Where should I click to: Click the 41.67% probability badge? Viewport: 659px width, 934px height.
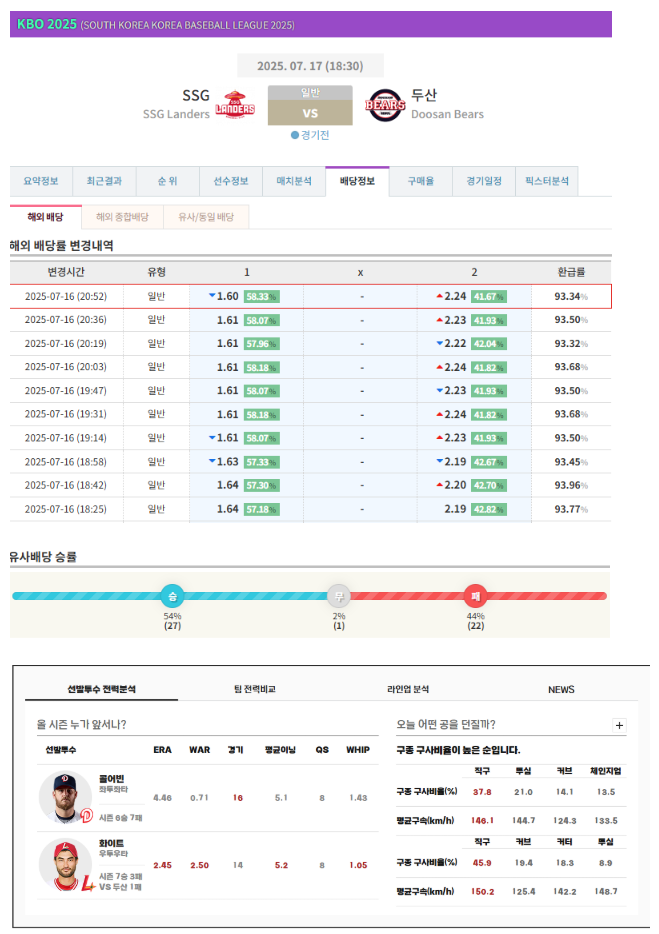489,297
